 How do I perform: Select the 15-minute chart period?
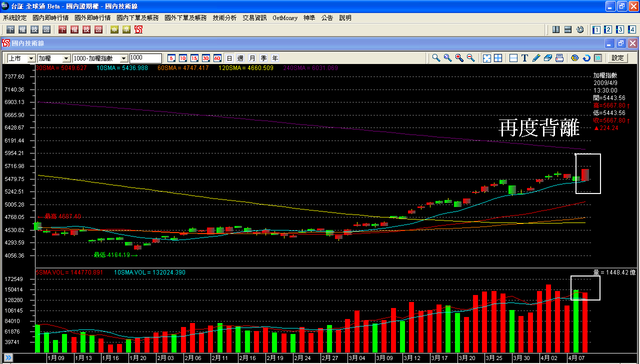pyautogui.click(x=194, y=58)
